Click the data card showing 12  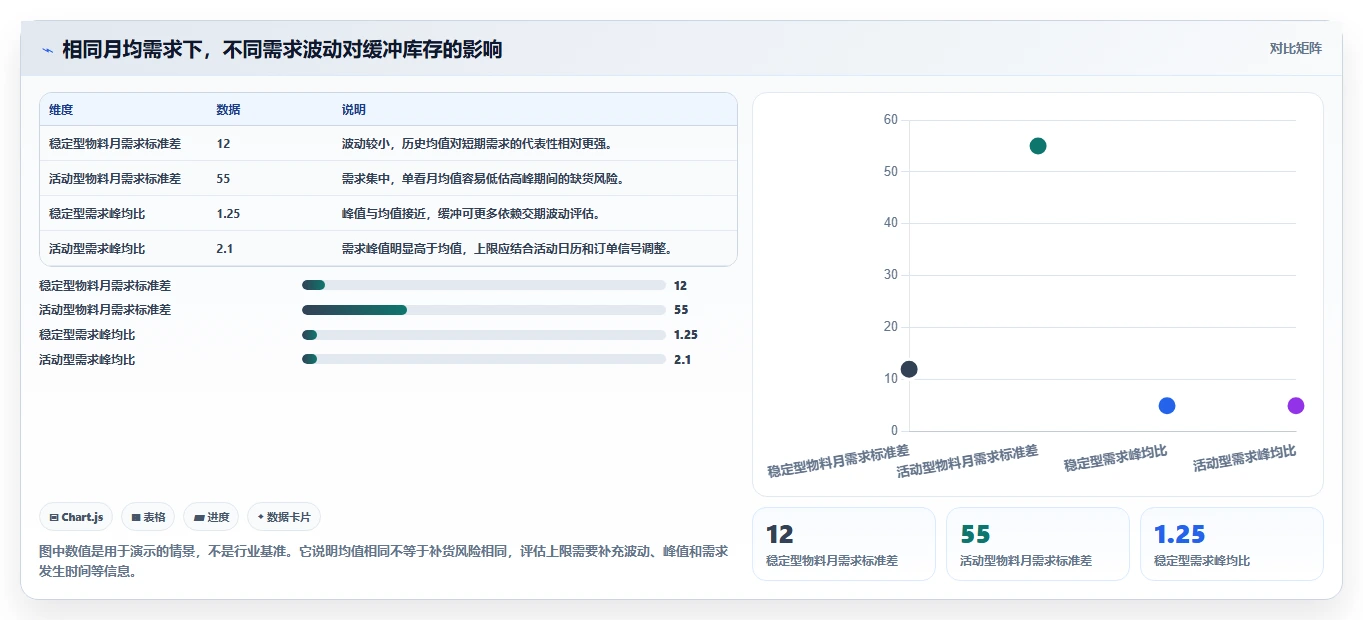pyautogui.click(x=844, y=544)
